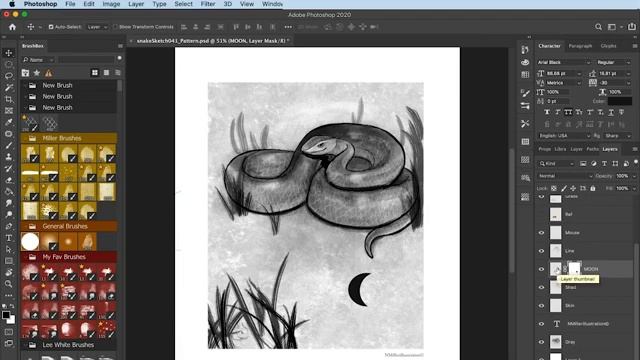Click the Character text color swatch

pyautogui.click(x=620, y=101)
